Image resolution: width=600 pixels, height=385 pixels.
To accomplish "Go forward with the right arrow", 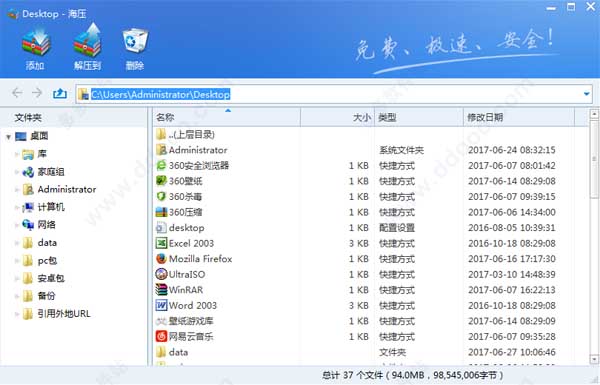I will pyautogui.click(x=37, y=93).
